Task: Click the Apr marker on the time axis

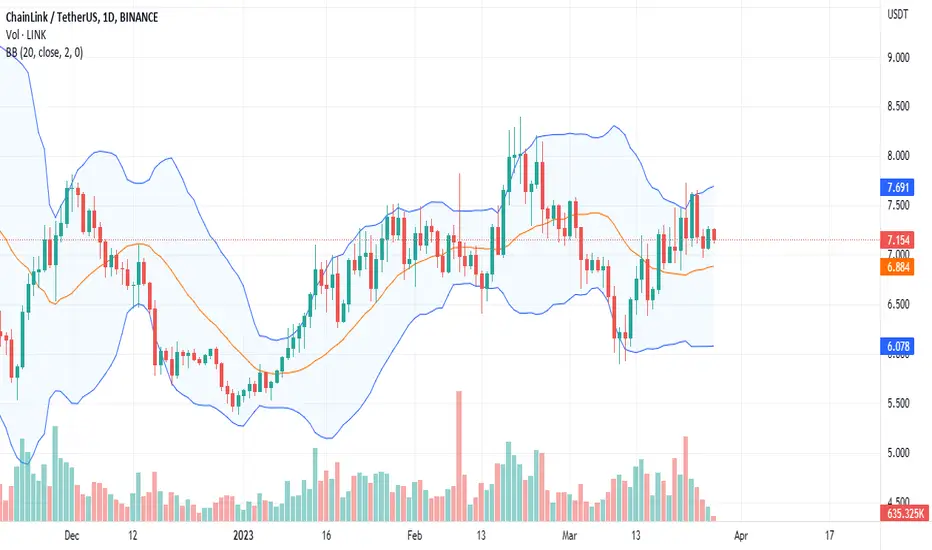Action: [741, 535]
